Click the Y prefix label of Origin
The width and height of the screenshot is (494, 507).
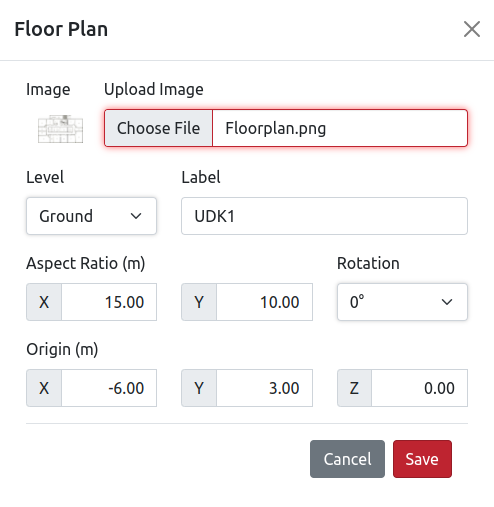click(x=199, y=388)
